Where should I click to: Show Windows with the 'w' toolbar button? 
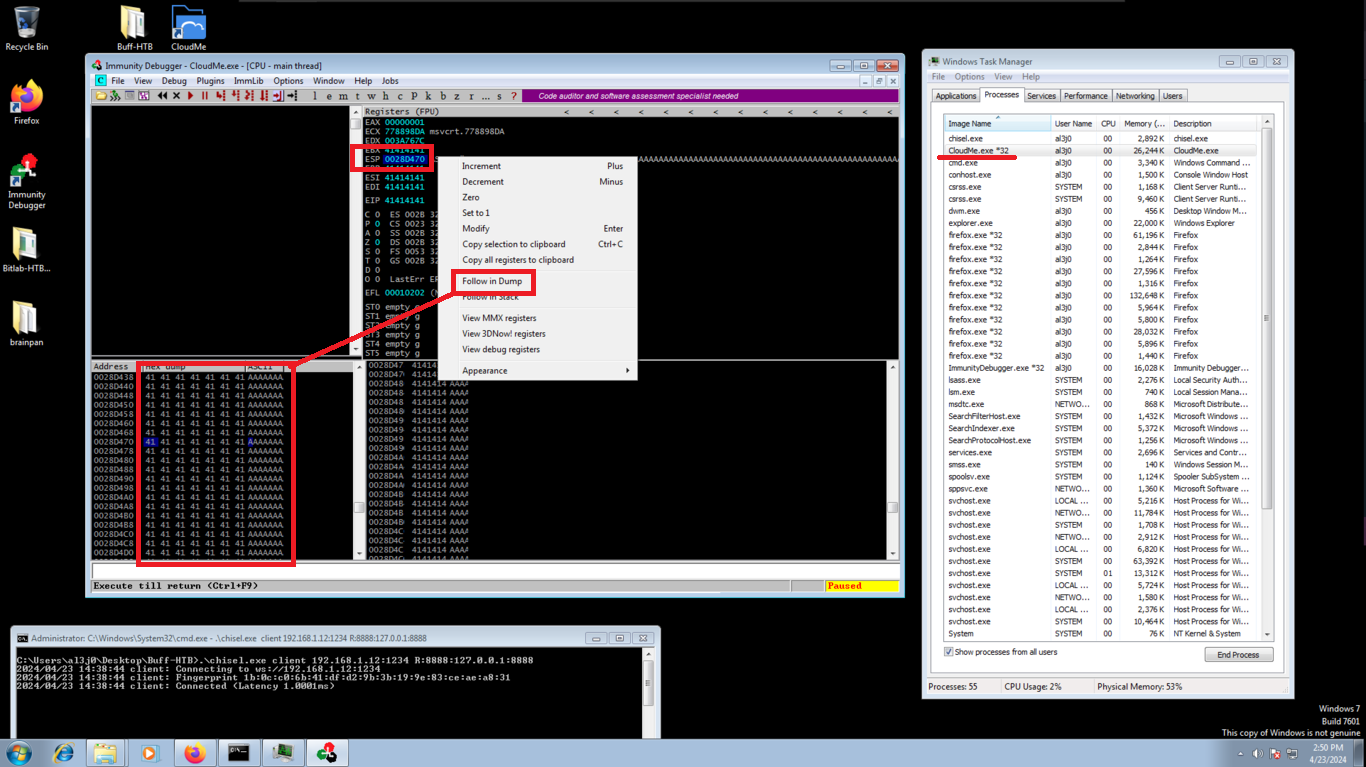(371, 96)
